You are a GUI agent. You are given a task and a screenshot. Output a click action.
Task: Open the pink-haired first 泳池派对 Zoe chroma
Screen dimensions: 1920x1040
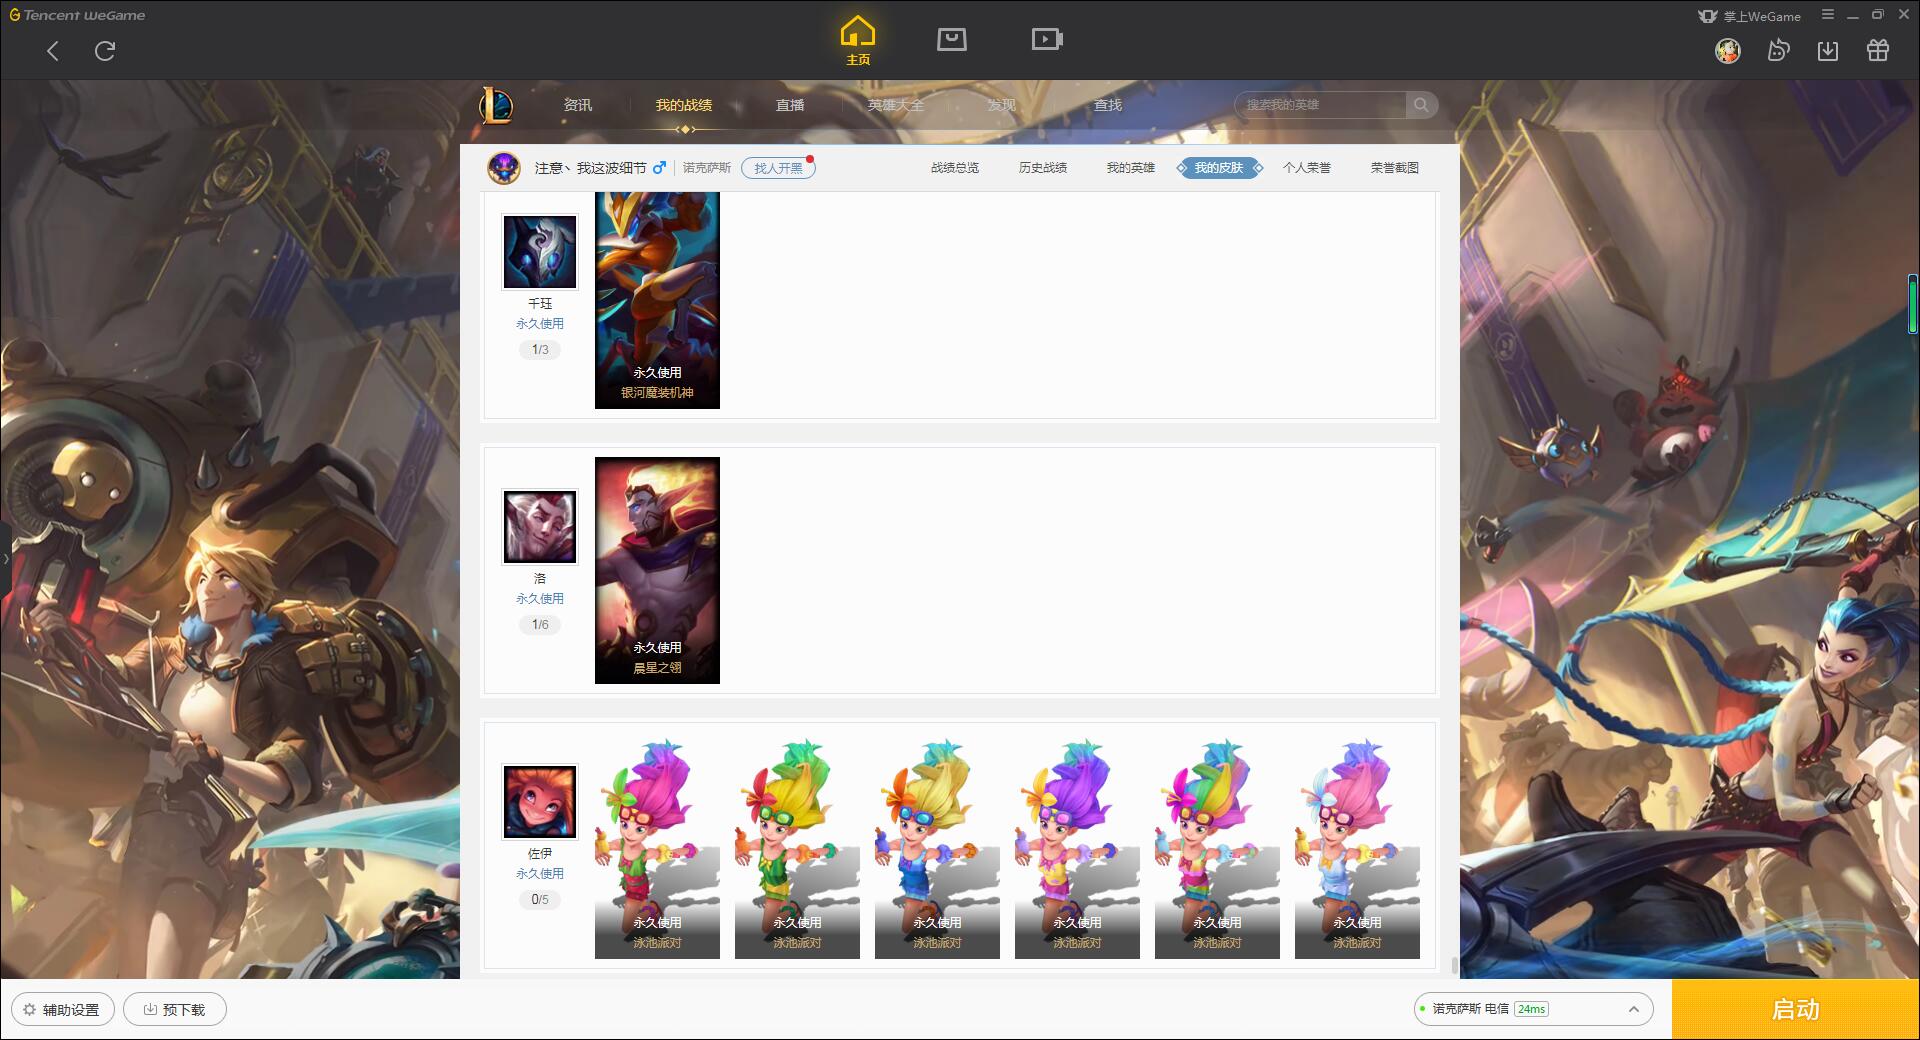657,848
